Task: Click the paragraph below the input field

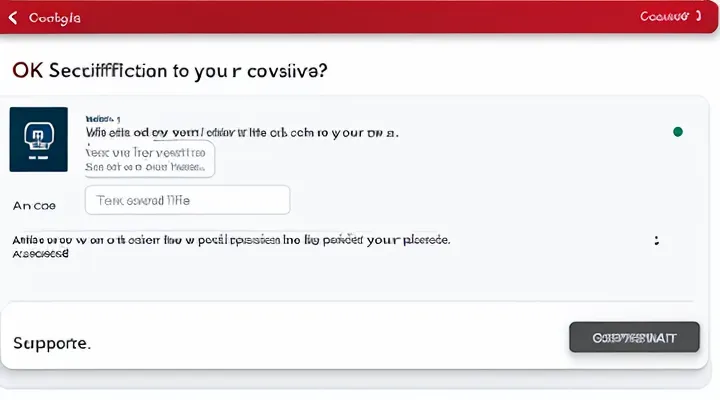Action: tap(230, 241)
